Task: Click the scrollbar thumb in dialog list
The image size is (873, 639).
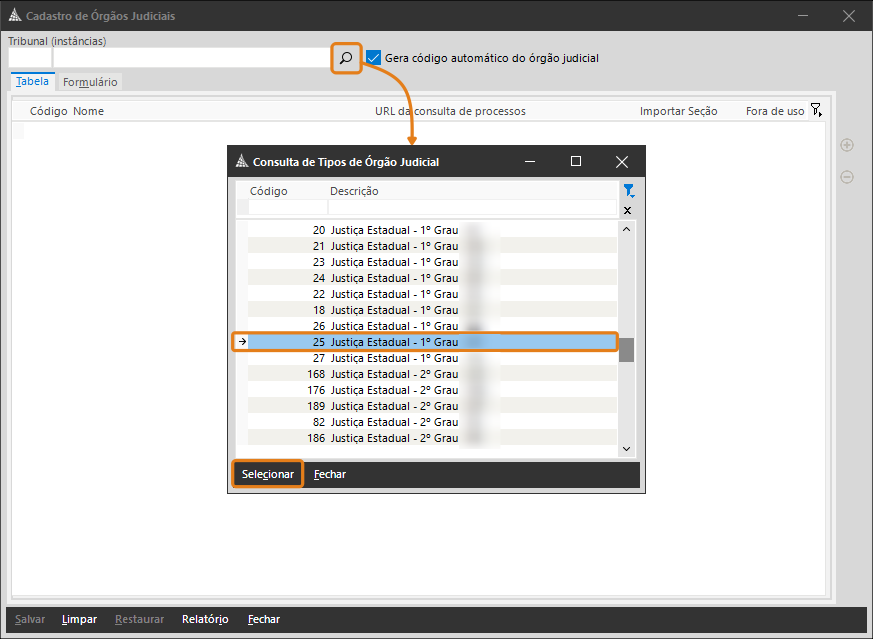Action: (627, 350)
